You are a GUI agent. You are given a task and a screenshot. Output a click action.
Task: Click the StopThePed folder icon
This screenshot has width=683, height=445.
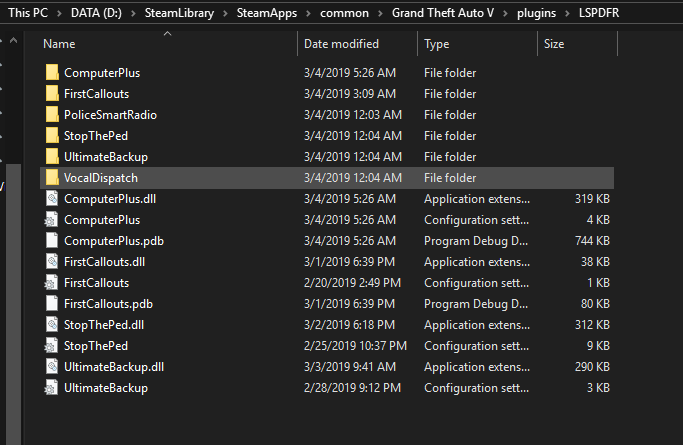[x=52, y=136]
